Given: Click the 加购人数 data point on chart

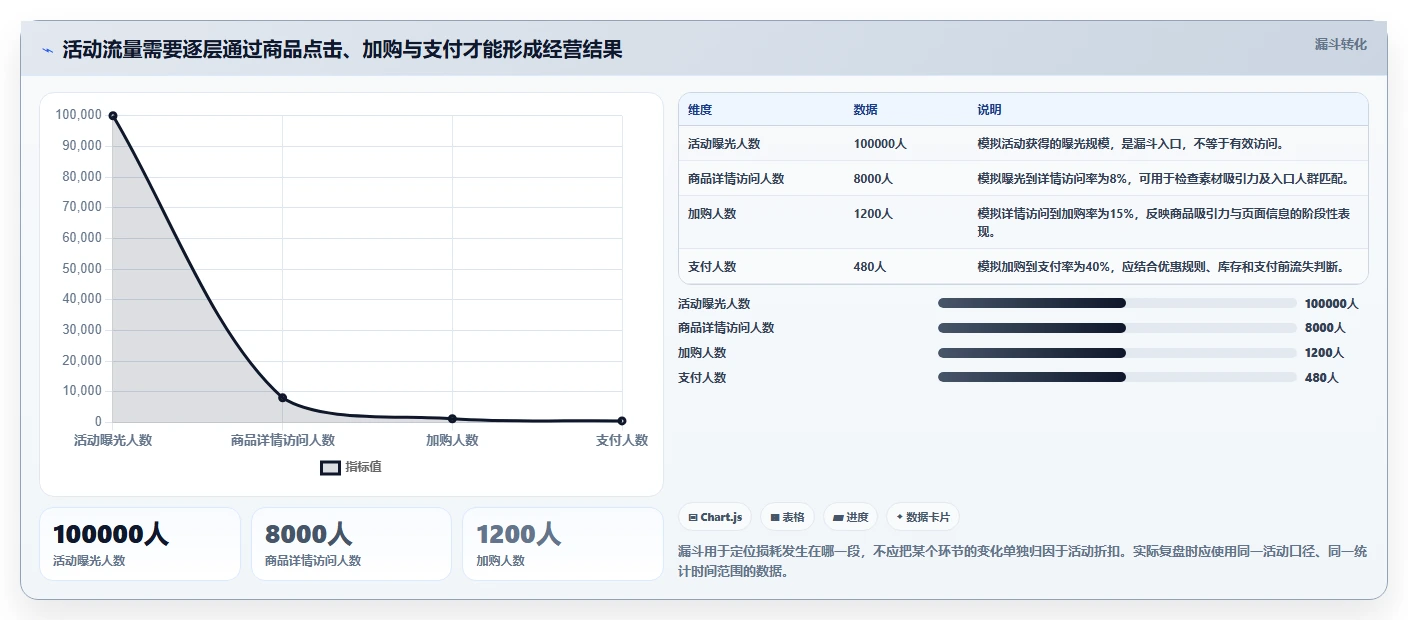Looking at the screenshot, I should (x=452, y=419).
